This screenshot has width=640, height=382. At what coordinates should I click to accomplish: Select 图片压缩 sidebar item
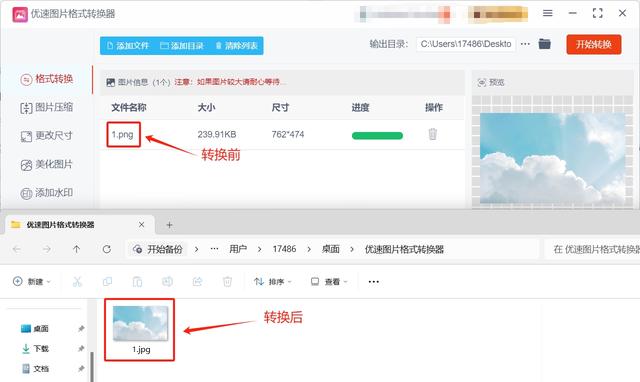click(x=47, y=107)
